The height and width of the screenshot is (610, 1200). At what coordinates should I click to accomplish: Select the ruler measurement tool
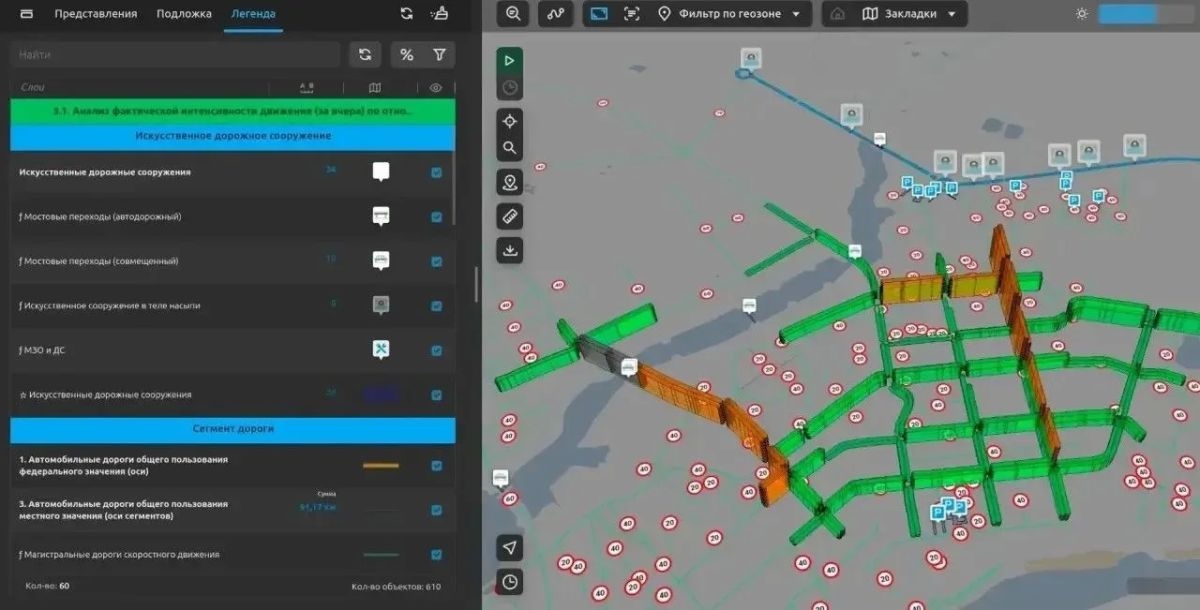510,216
